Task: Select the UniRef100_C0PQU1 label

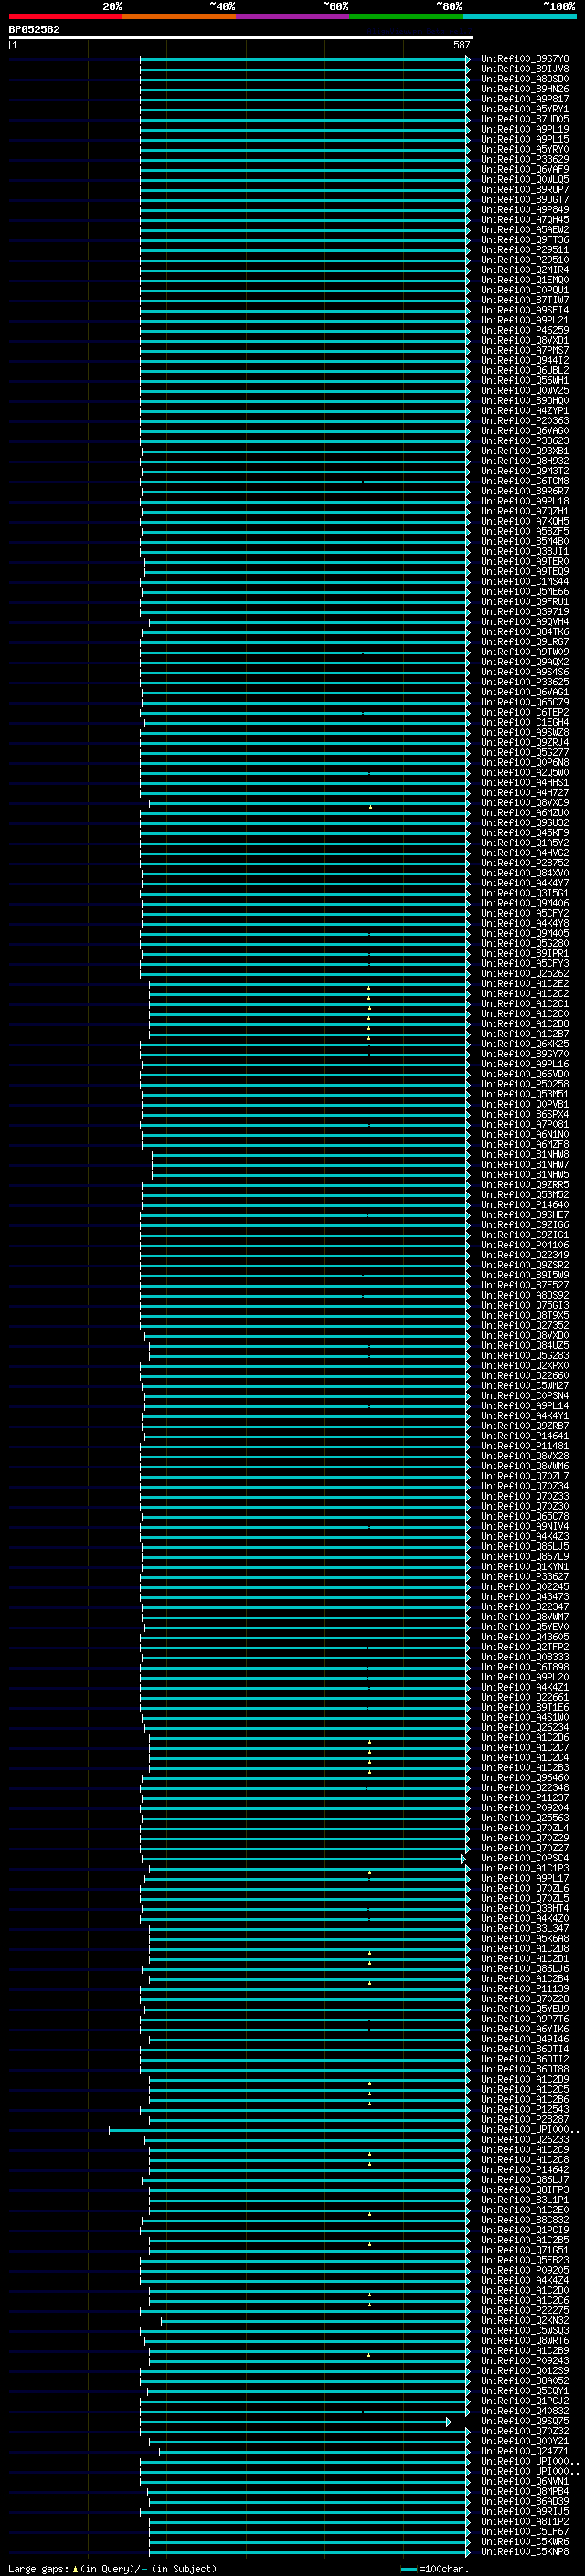Action: [524, 290]
